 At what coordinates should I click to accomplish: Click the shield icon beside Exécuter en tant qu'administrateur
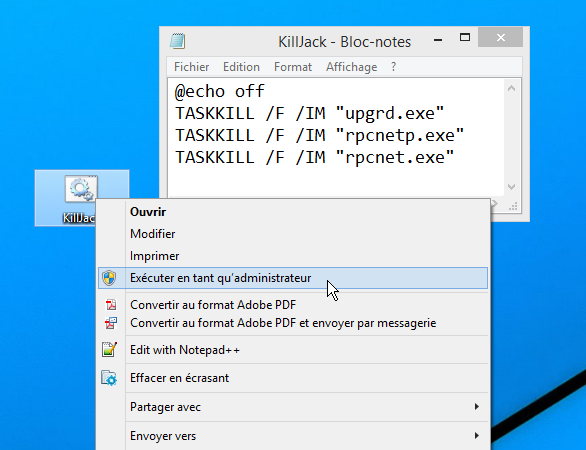point(109,278)
